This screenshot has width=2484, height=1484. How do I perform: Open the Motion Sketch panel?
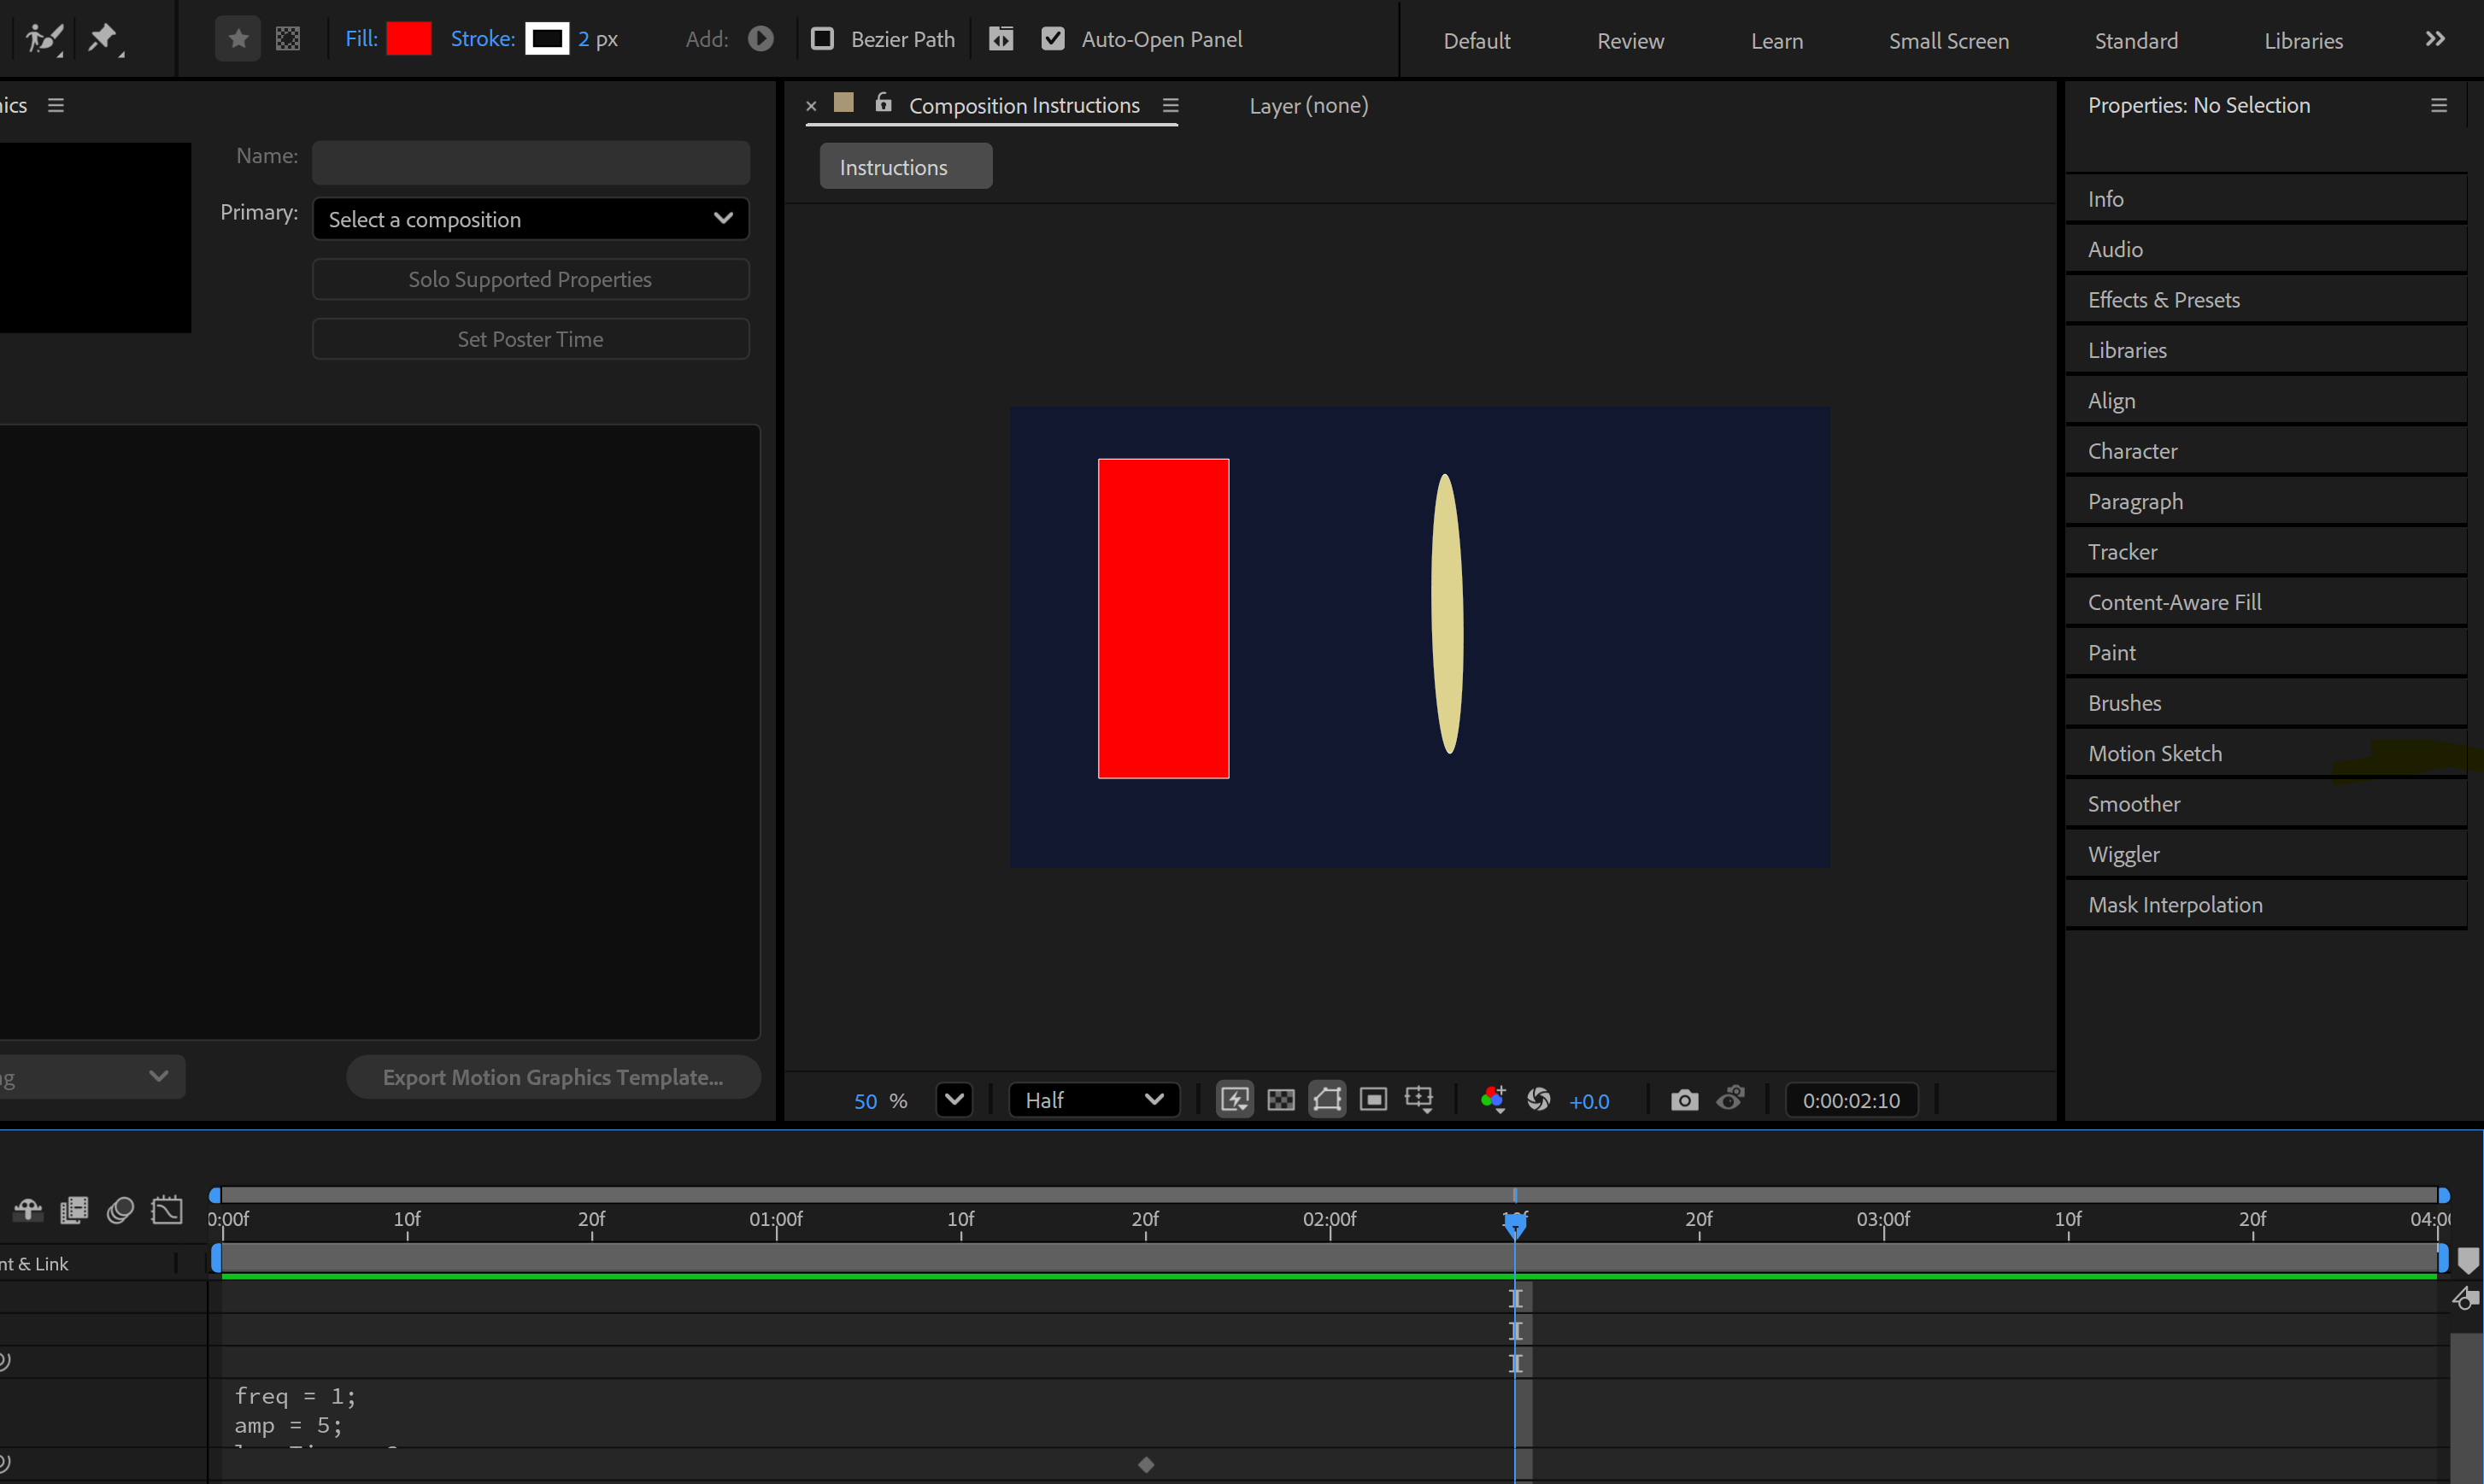(x=2266, y=754)
